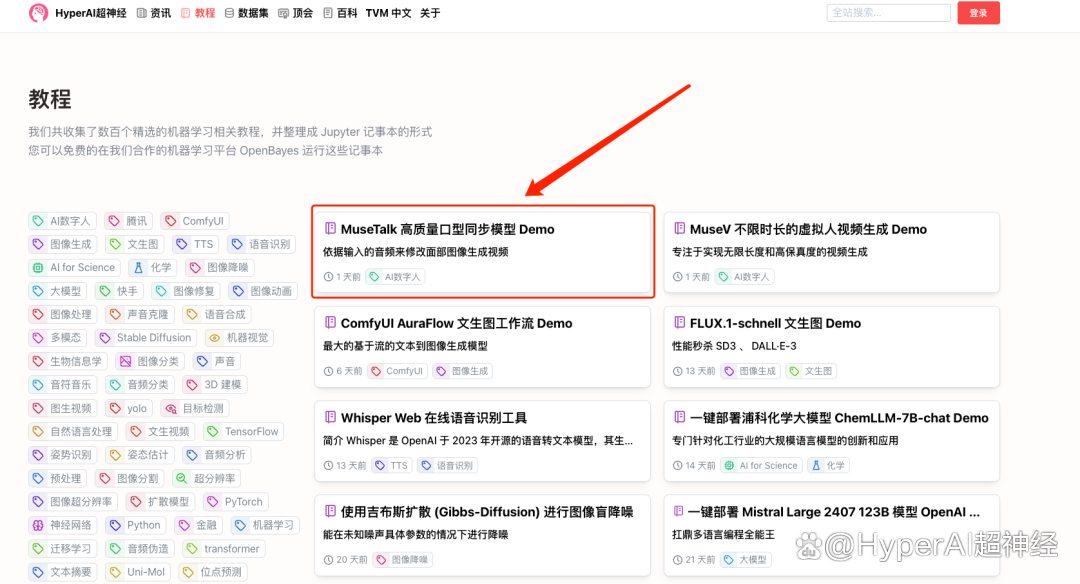
Task: Filter tutorials by sidebar Uni-Mol tag
Action: click(137, 572)
